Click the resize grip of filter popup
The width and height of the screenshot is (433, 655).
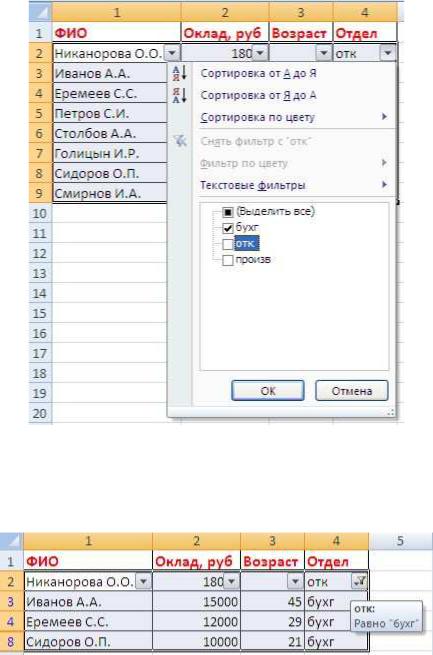[391, 412]
